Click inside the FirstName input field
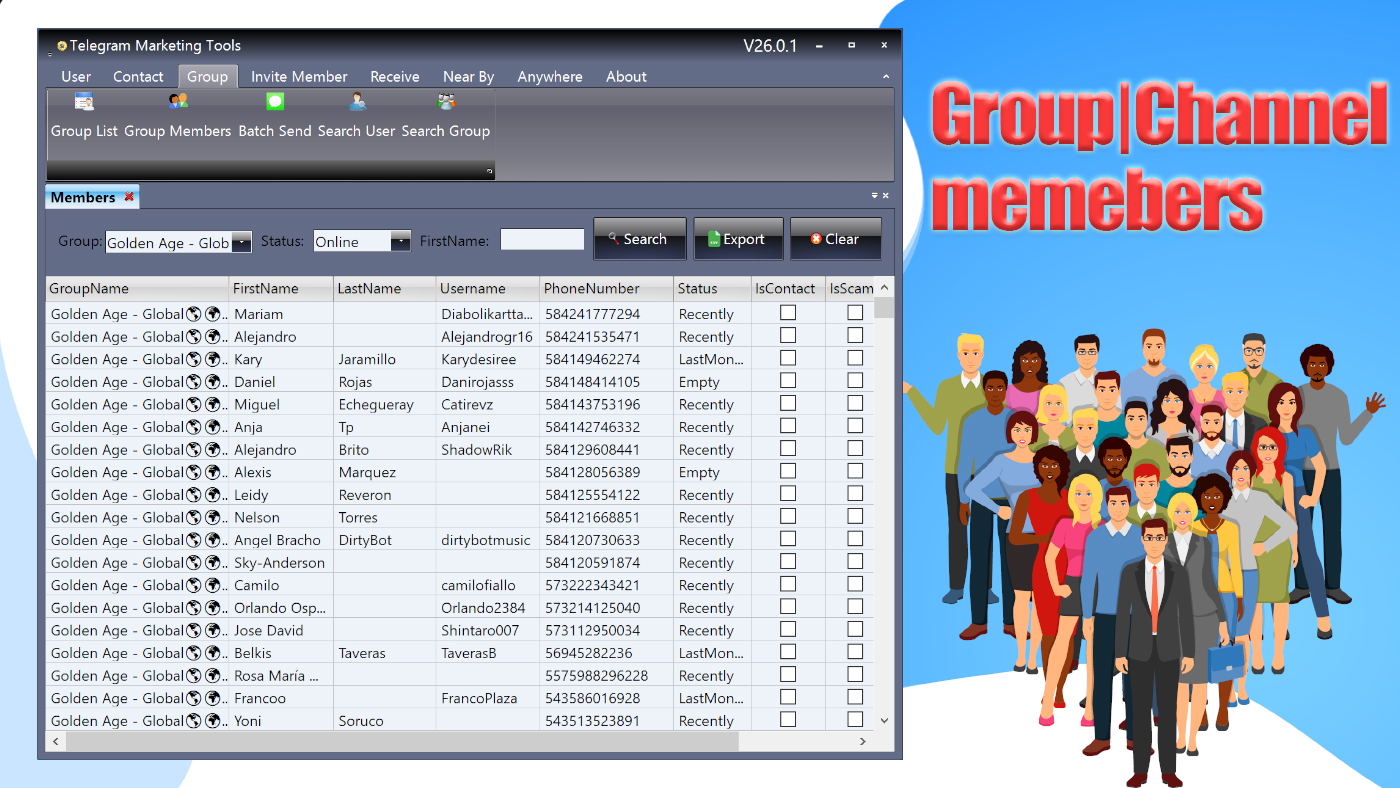Viewport: 1400px width, 788px height. tap(542, 239)
